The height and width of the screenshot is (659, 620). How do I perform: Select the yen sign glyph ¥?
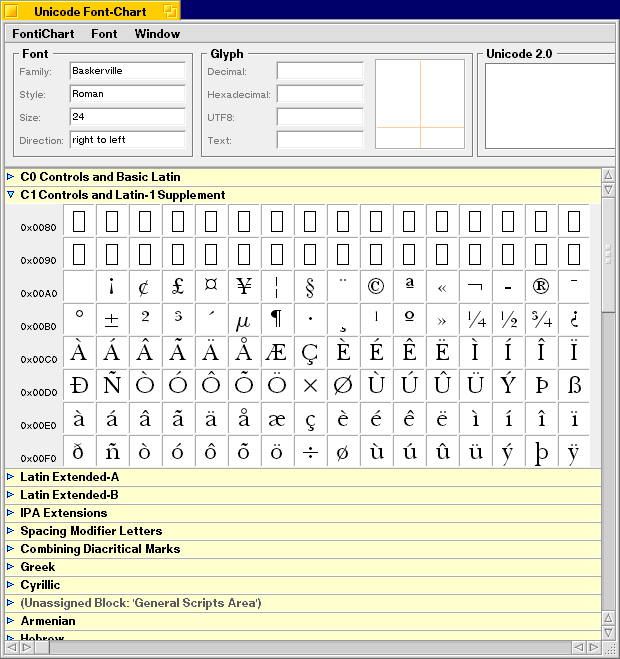coord(244,286)
